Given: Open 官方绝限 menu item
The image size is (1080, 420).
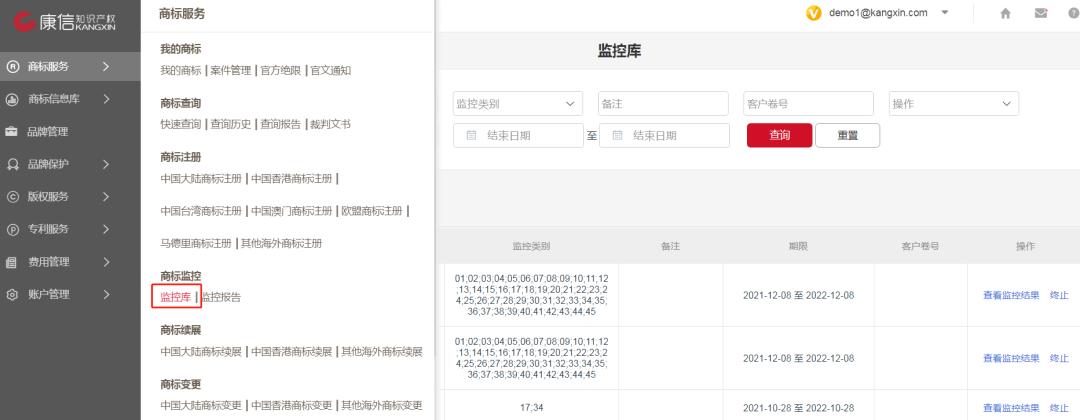Looking at the screenshot, I should (x=280, y=70).
